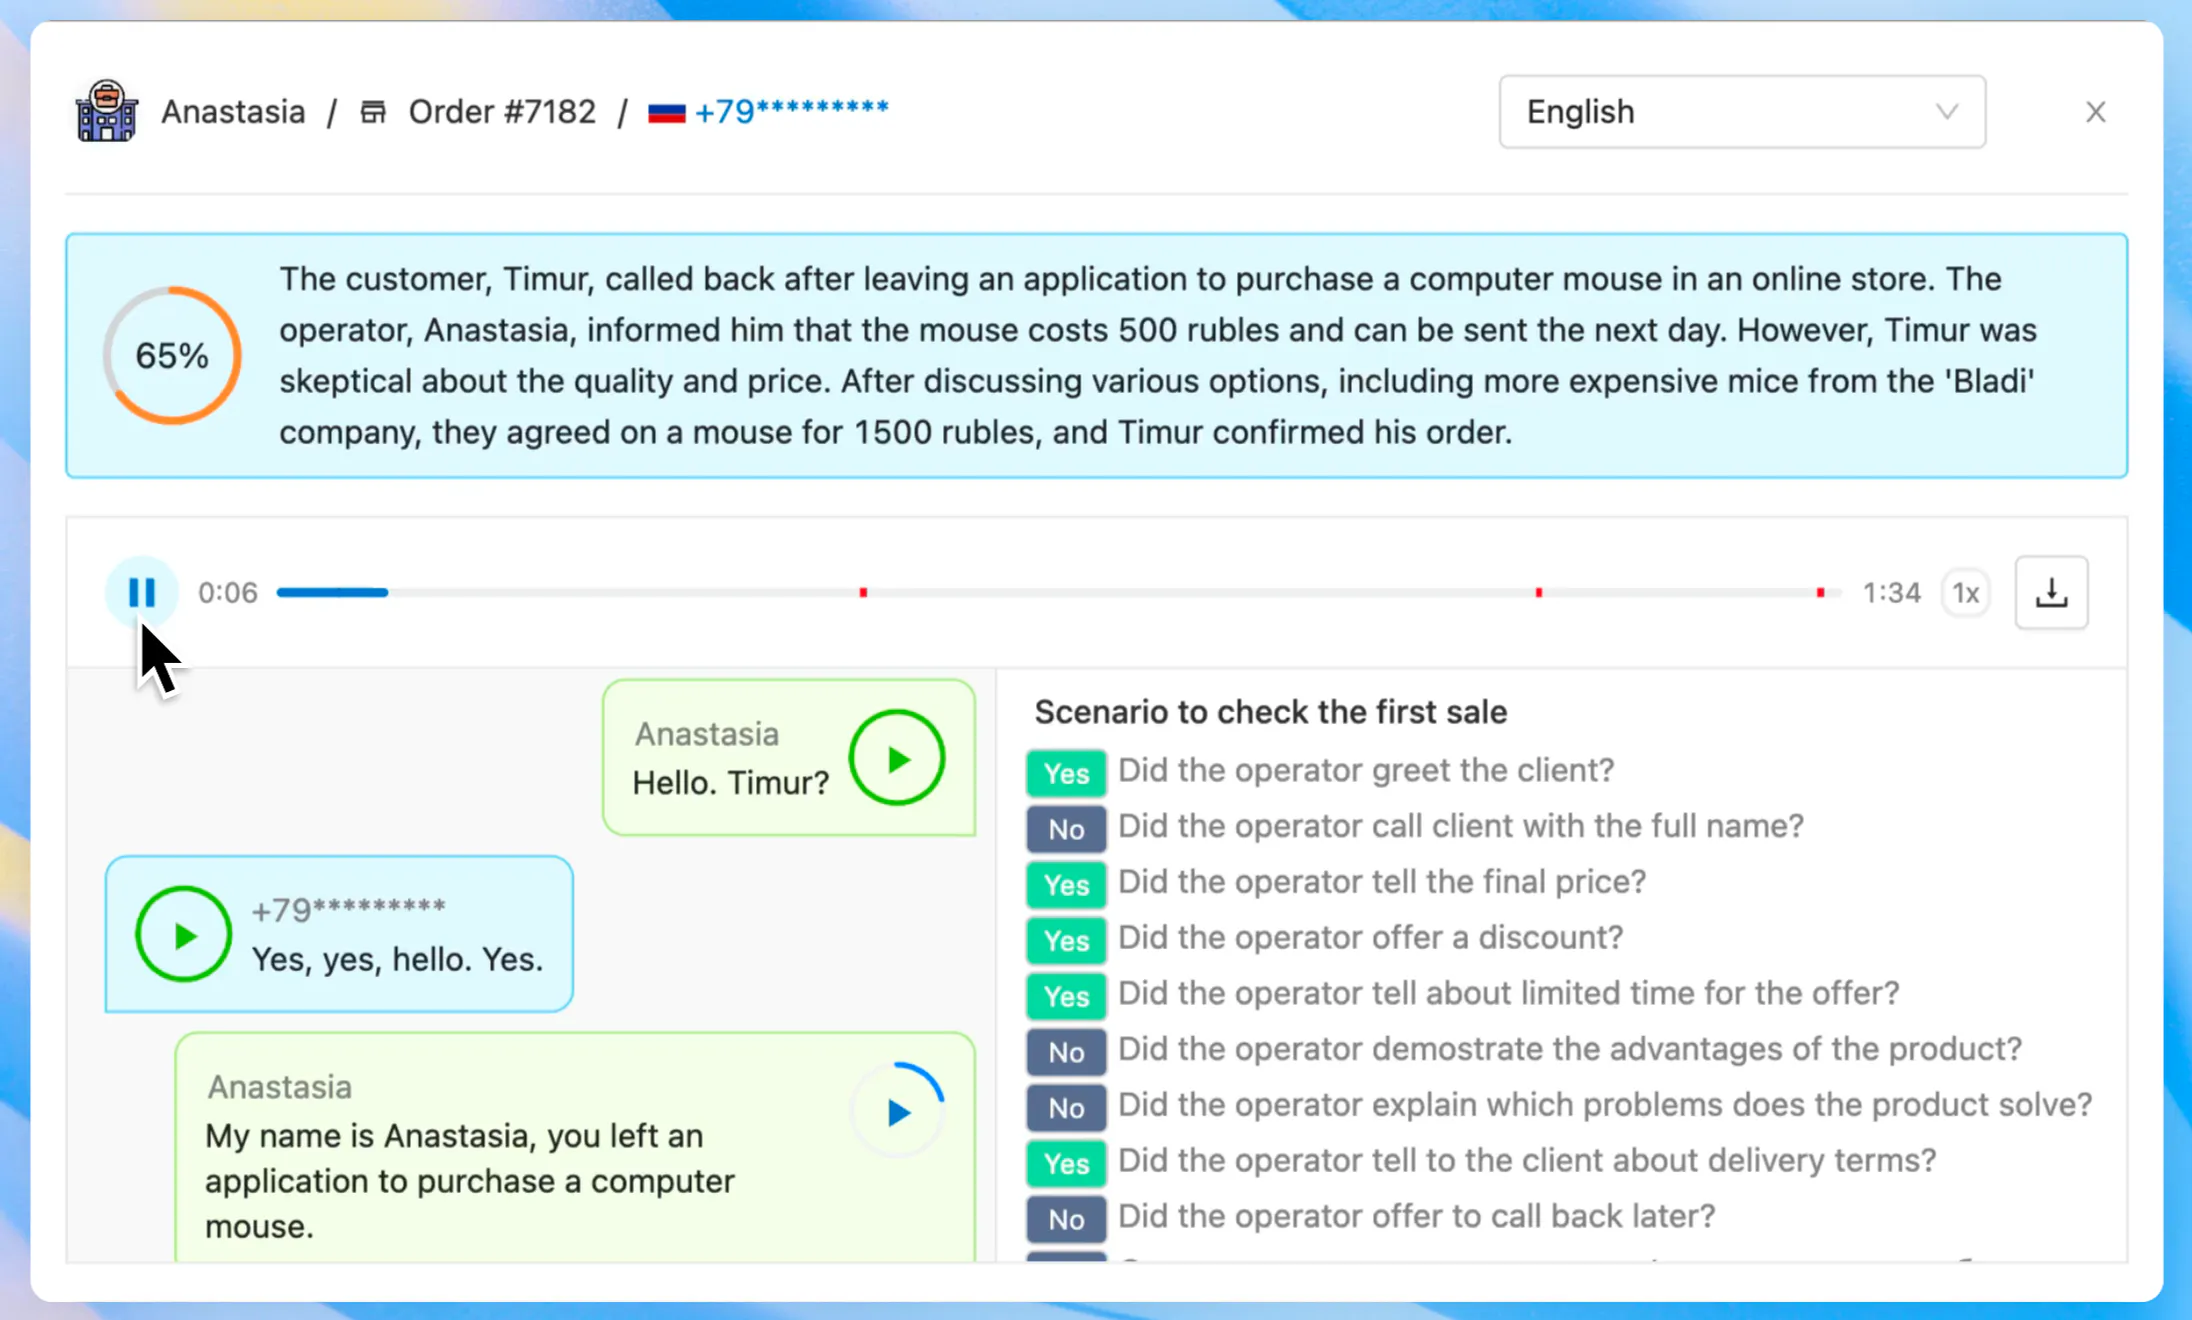The height and width of the screenshot is (1320, 2192).
Task: Open the Order #7182 breadcrumb
Action: click(x=502, y=111)
